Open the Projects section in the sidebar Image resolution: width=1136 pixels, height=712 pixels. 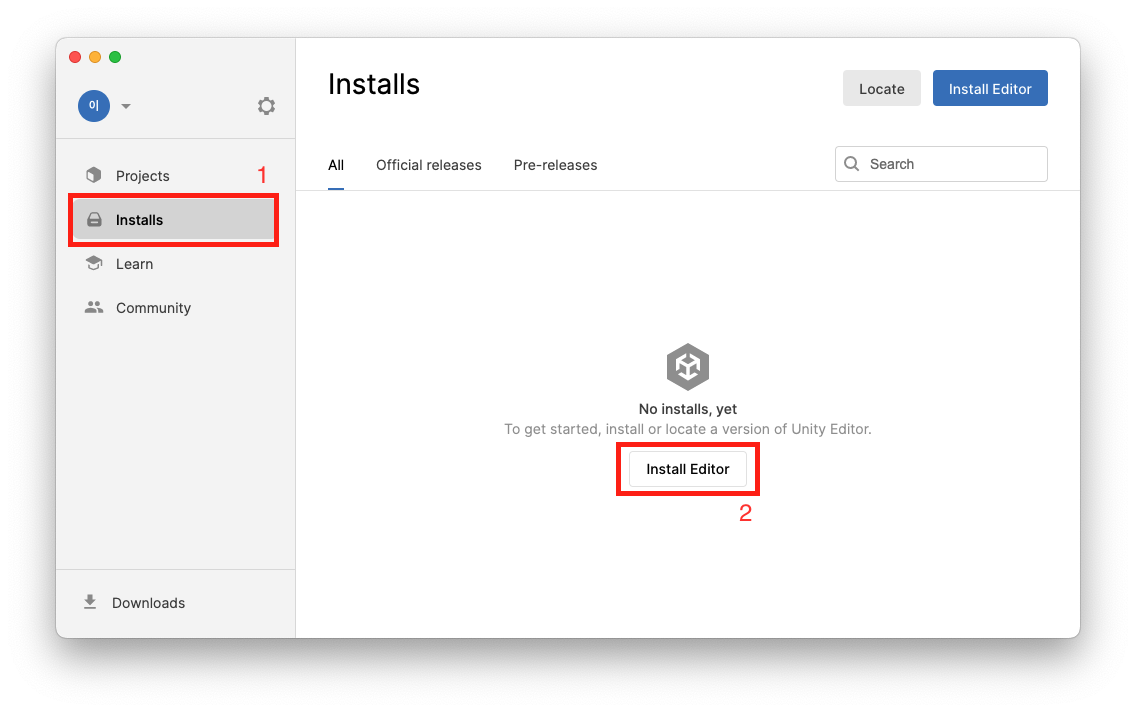point(174,176)
